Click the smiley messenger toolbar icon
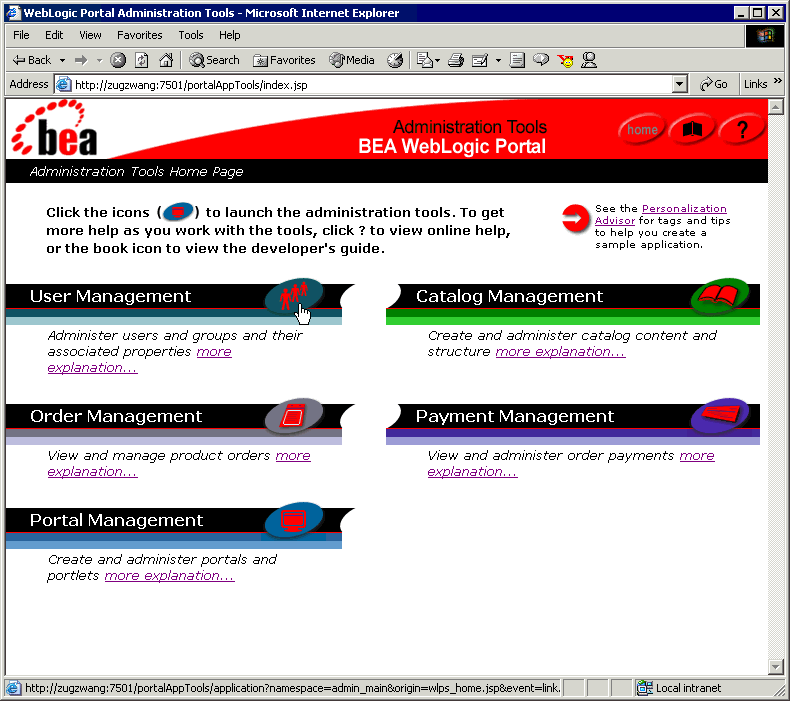The width and height of the screenshot is (790, 701). (565, 60)
